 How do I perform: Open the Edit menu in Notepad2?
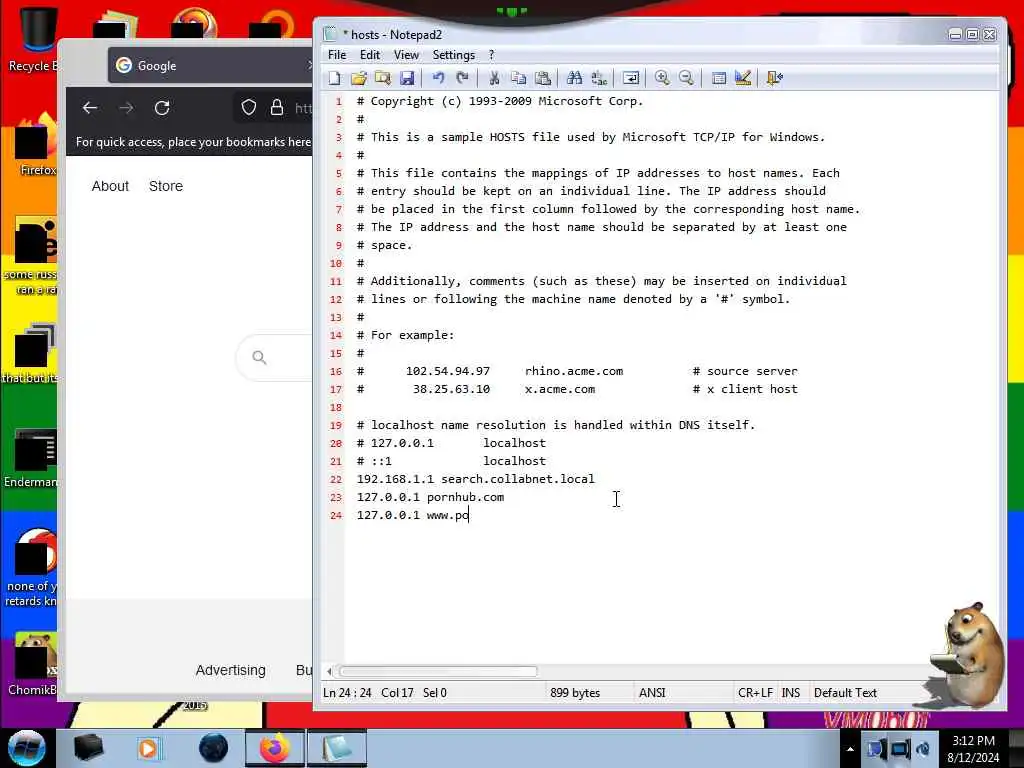point(370,55)
